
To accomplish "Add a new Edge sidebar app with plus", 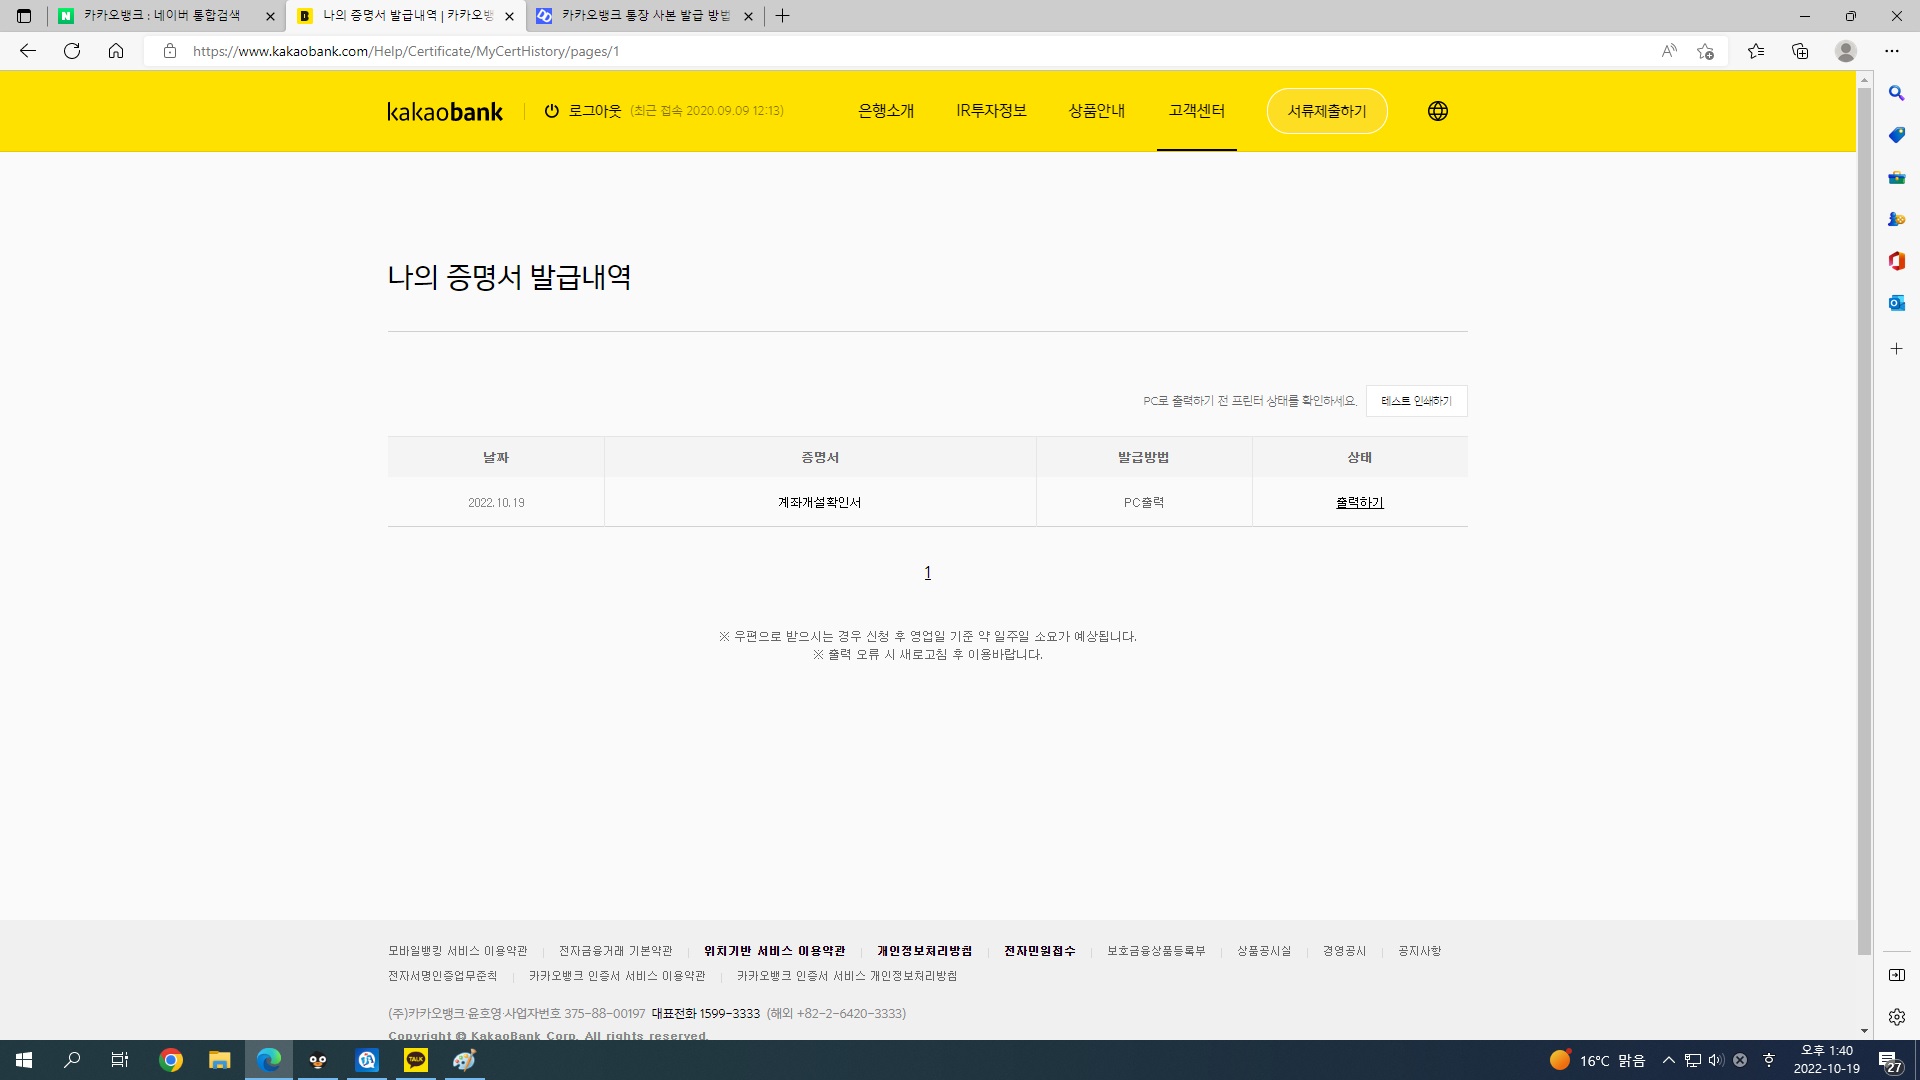I will click(1896, 349).
